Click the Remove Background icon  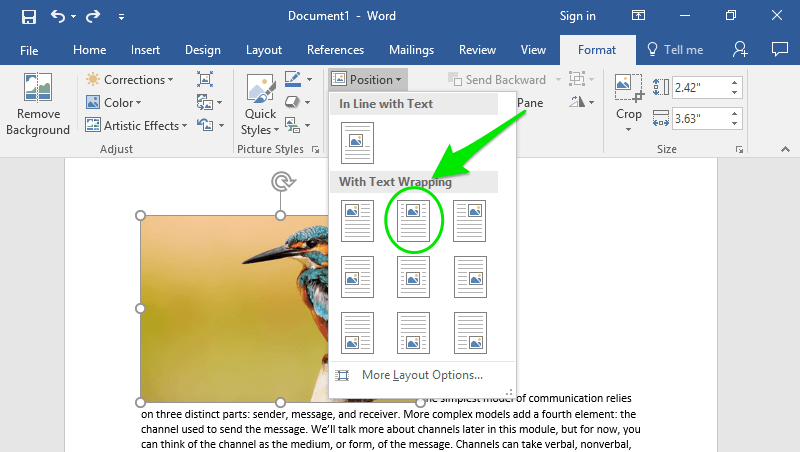point(37,105)
